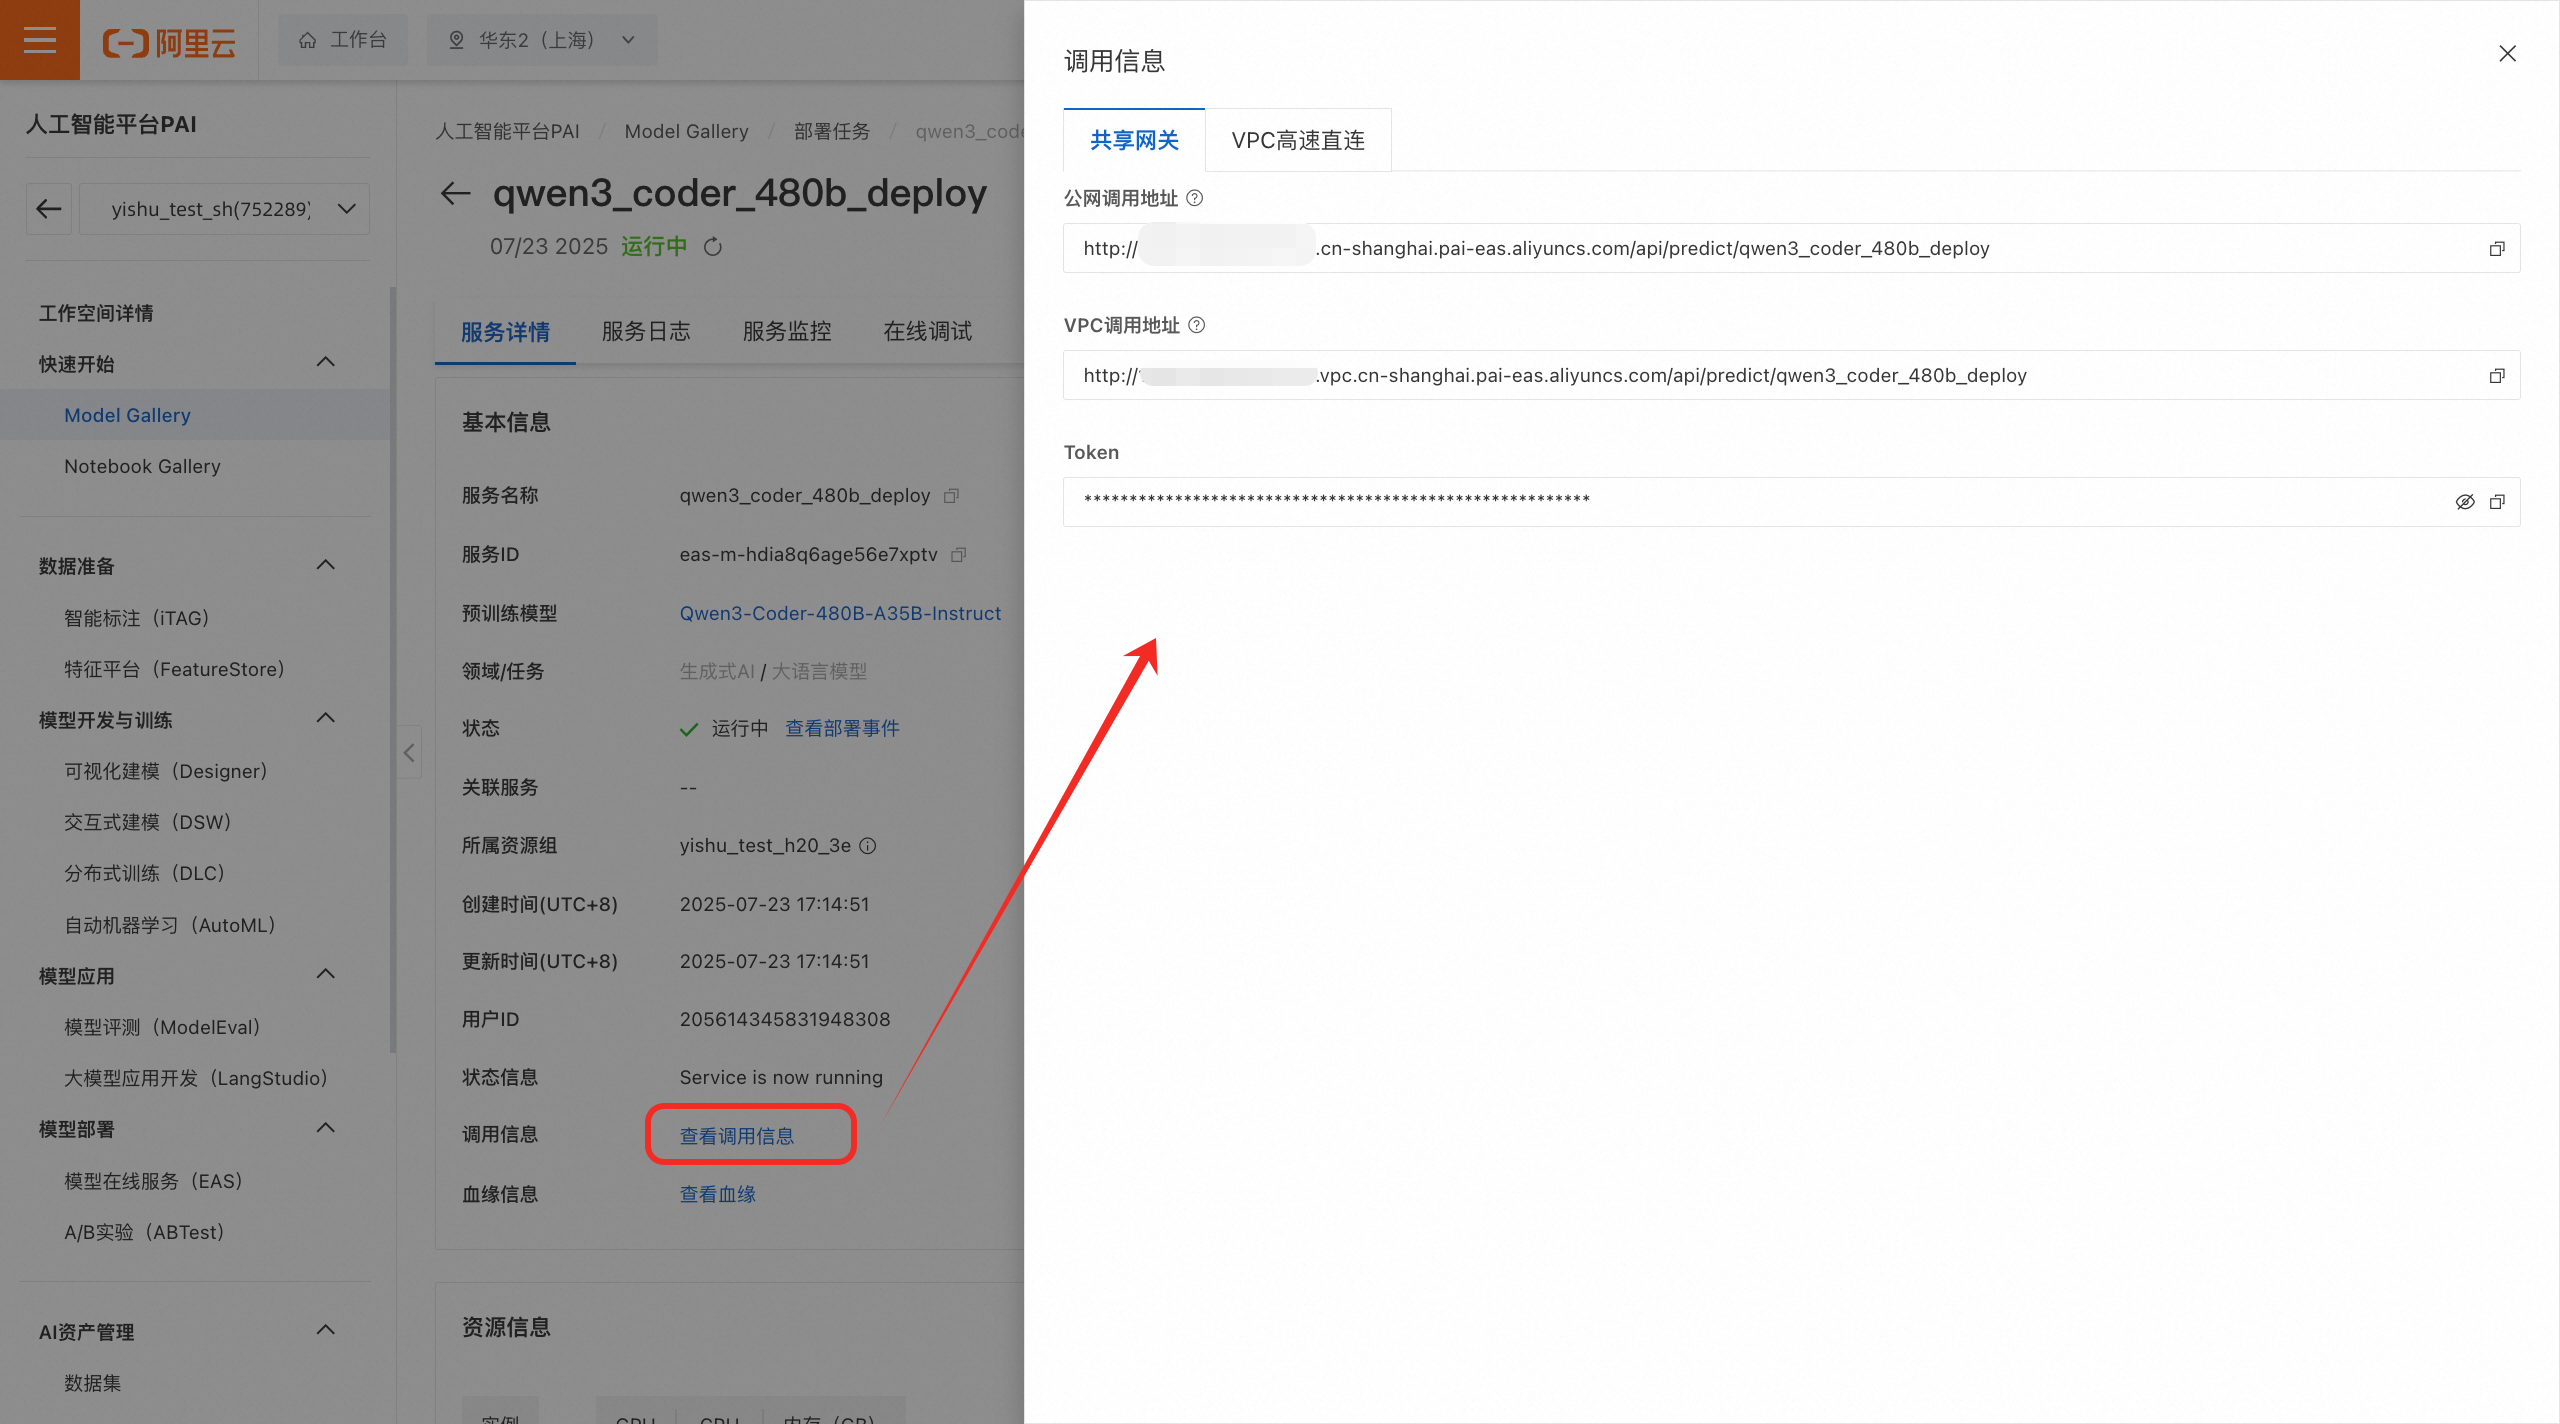Viewport: 2560px width, 1424px height.
Task: Switch to VPC高速直连 tab
Action: point(1297,141)
